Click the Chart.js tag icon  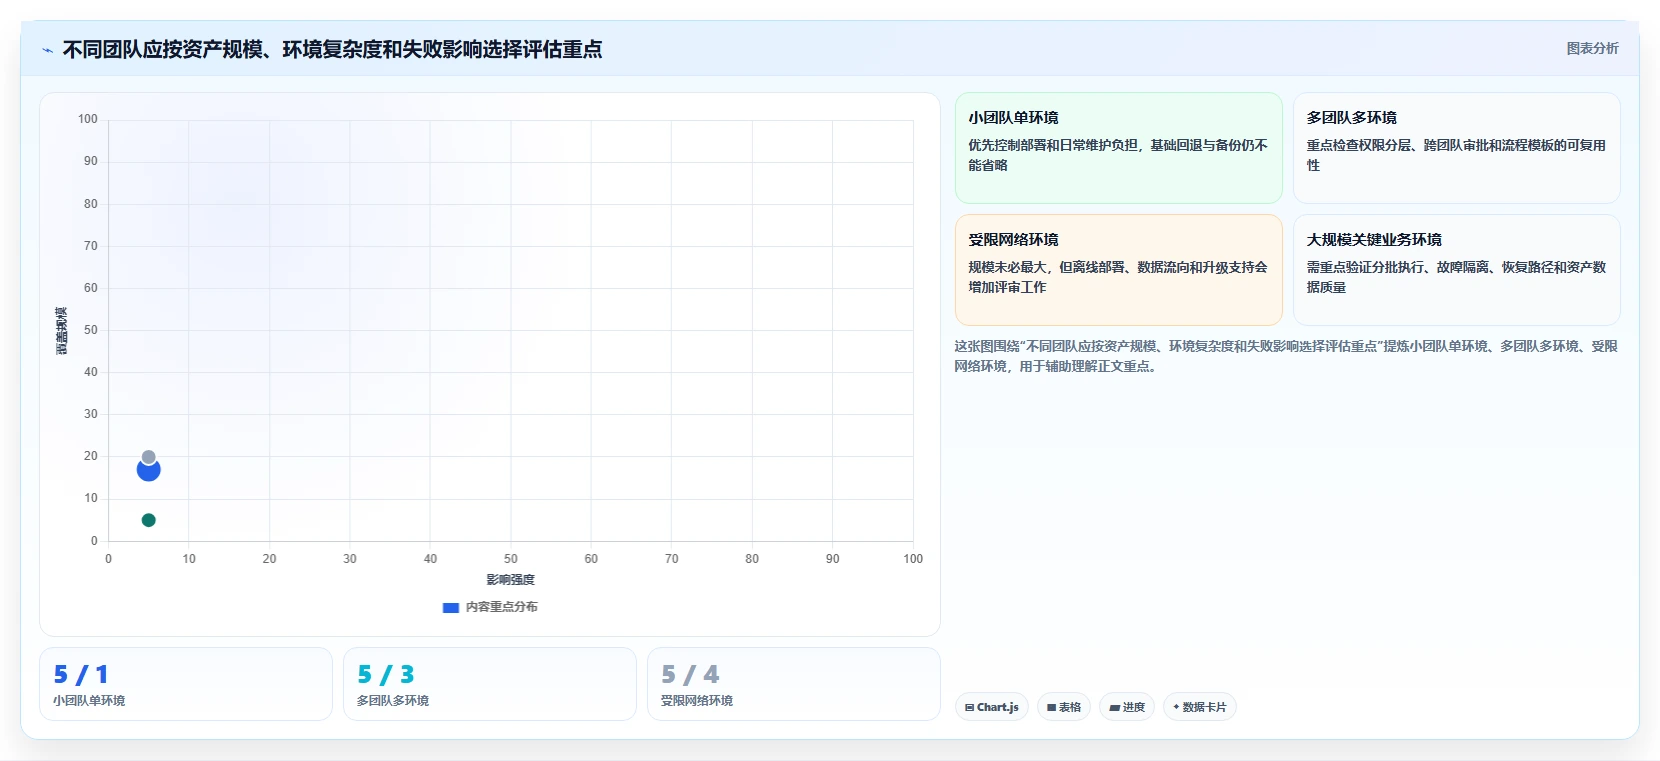969,707
